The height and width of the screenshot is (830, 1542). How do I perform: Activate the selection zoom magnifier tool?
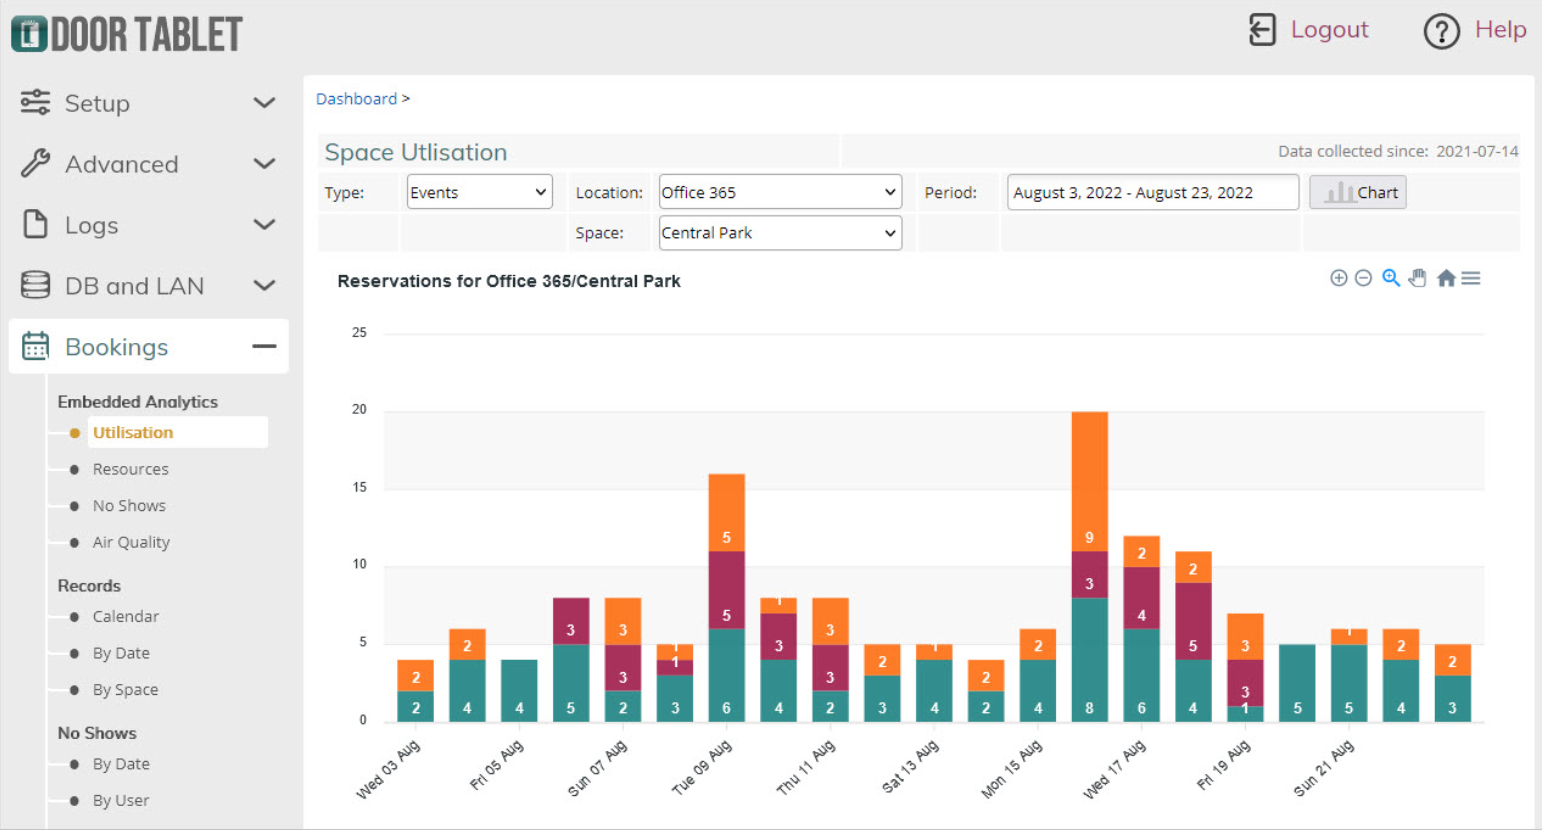(x=1391, y=278)
